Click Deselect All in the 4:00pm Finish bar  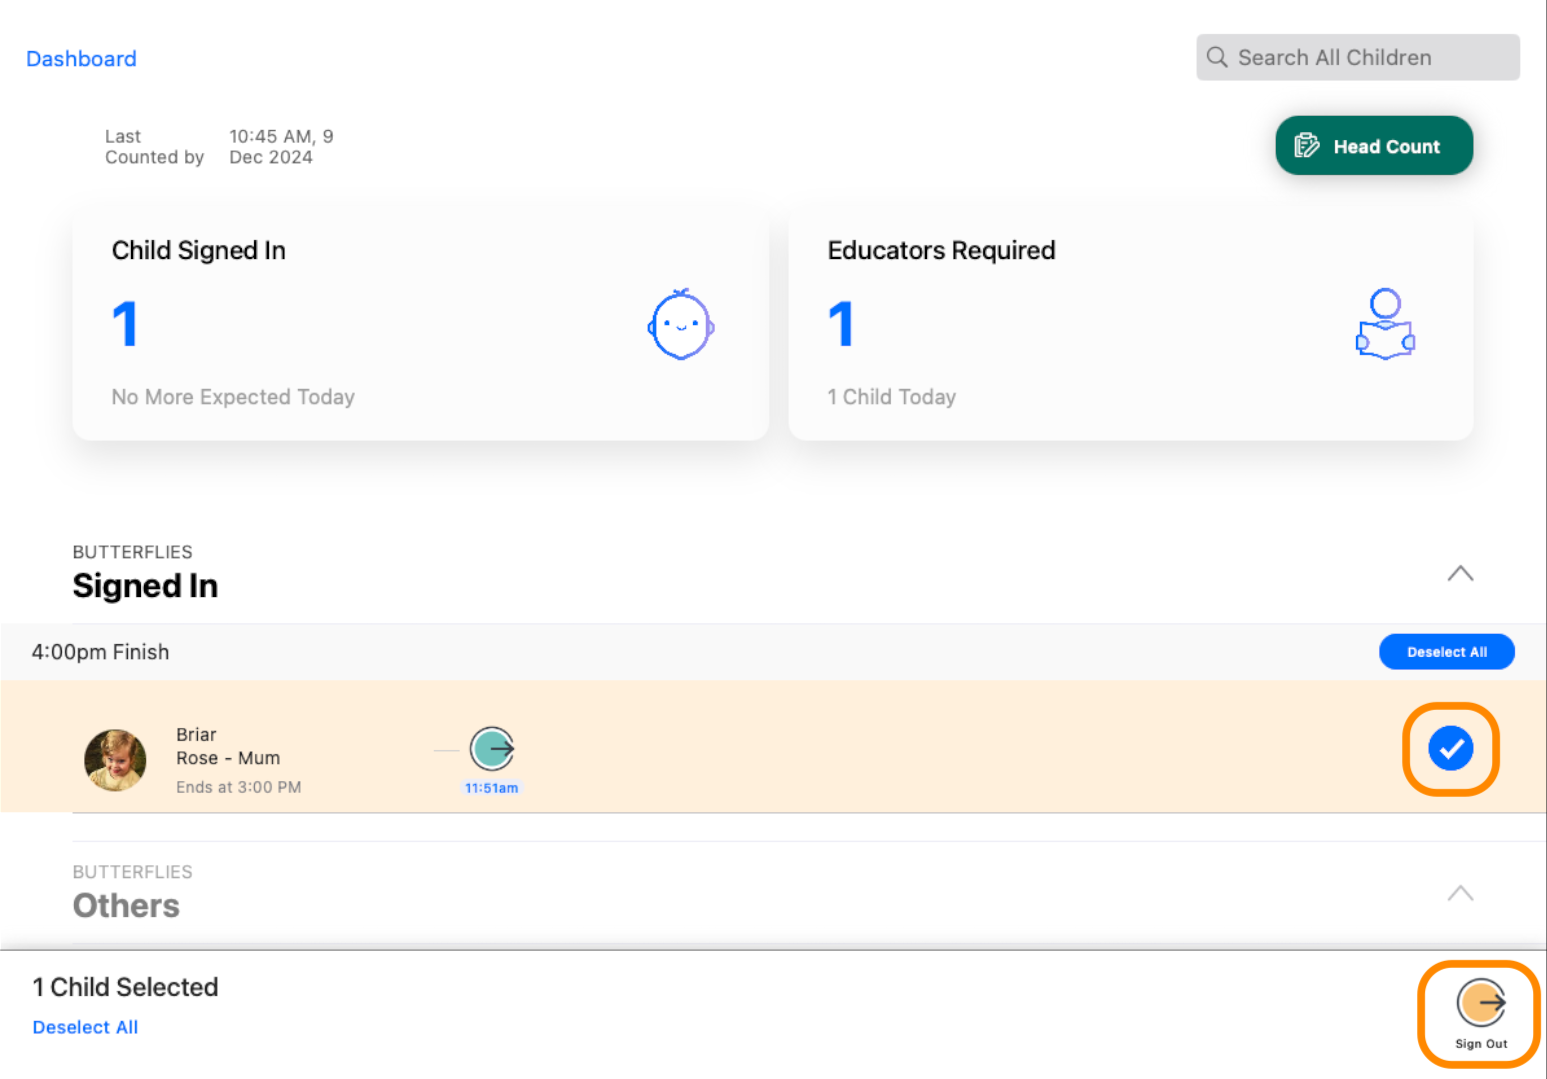pyautogui.click(x=1446, y=651)
